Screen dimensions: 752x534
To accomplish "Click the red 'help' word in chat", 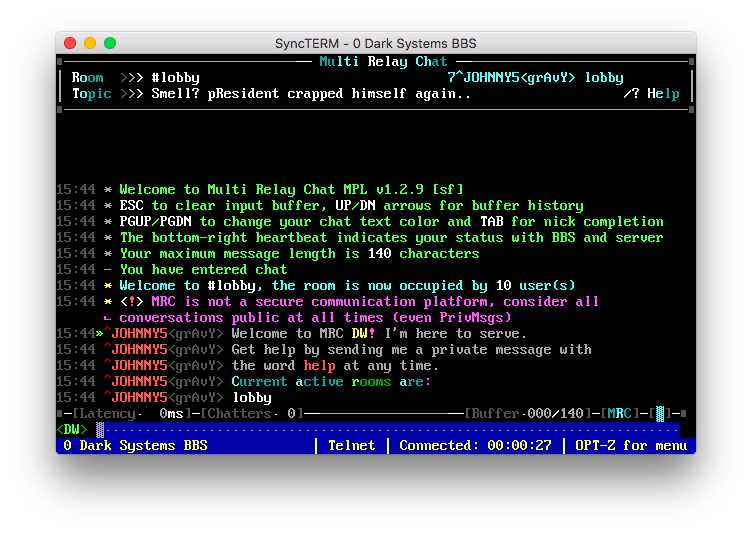I will tap(319, 366).
